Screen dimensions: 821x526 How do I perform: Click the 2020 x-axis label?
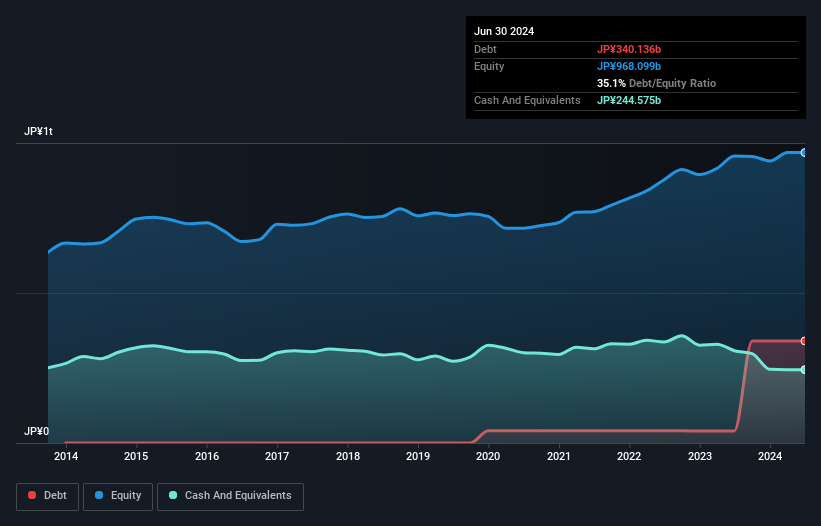tap(488, 456)
